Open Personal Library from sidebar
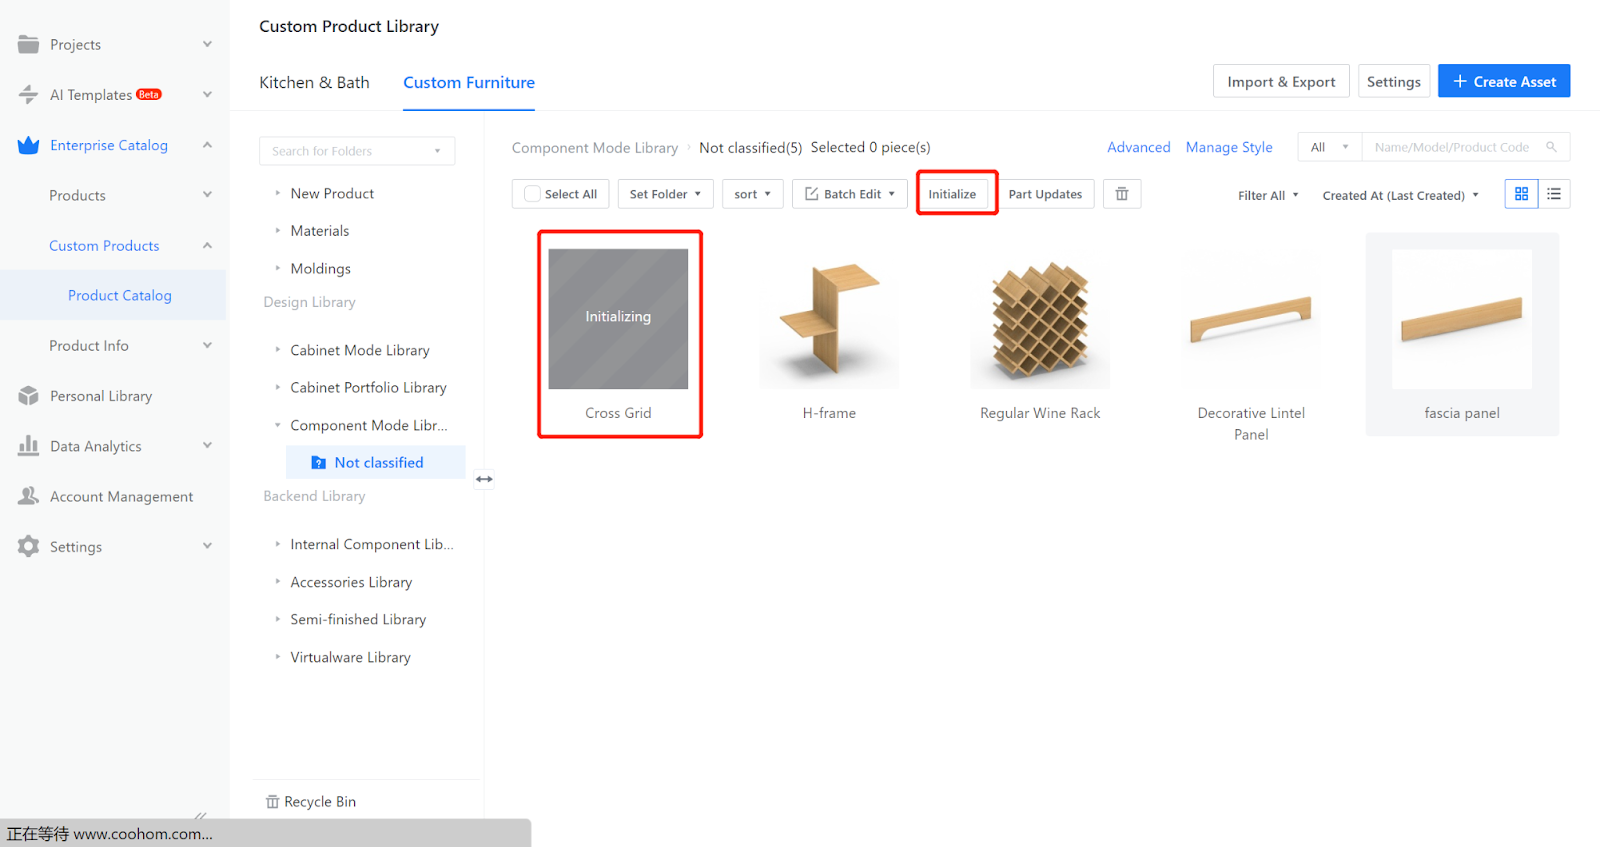Screen dimensions: 1600x847 [x=101, y=396]
